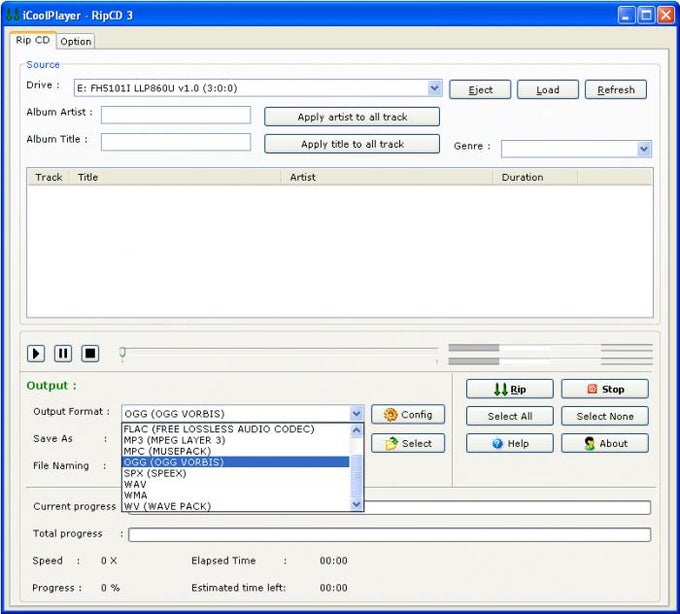Click the format list scrollbar thumb
Viewport: 680px width, 614px height.
coord(356,475)
